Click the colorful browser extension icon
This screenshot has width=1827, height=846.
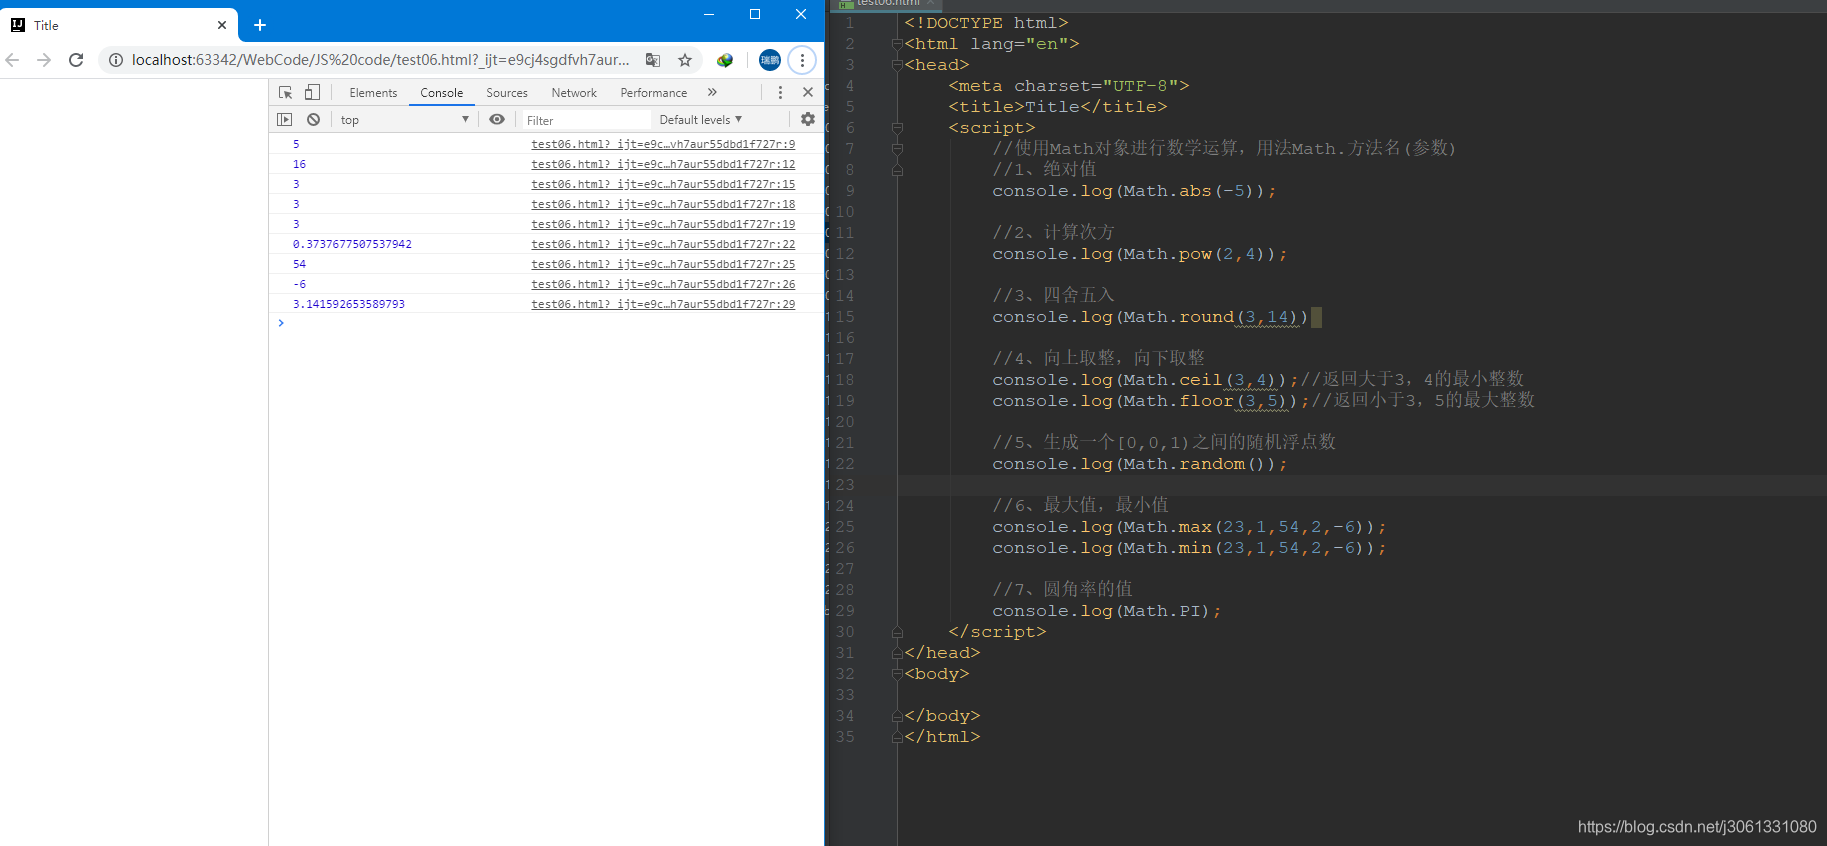click(725, 60)
